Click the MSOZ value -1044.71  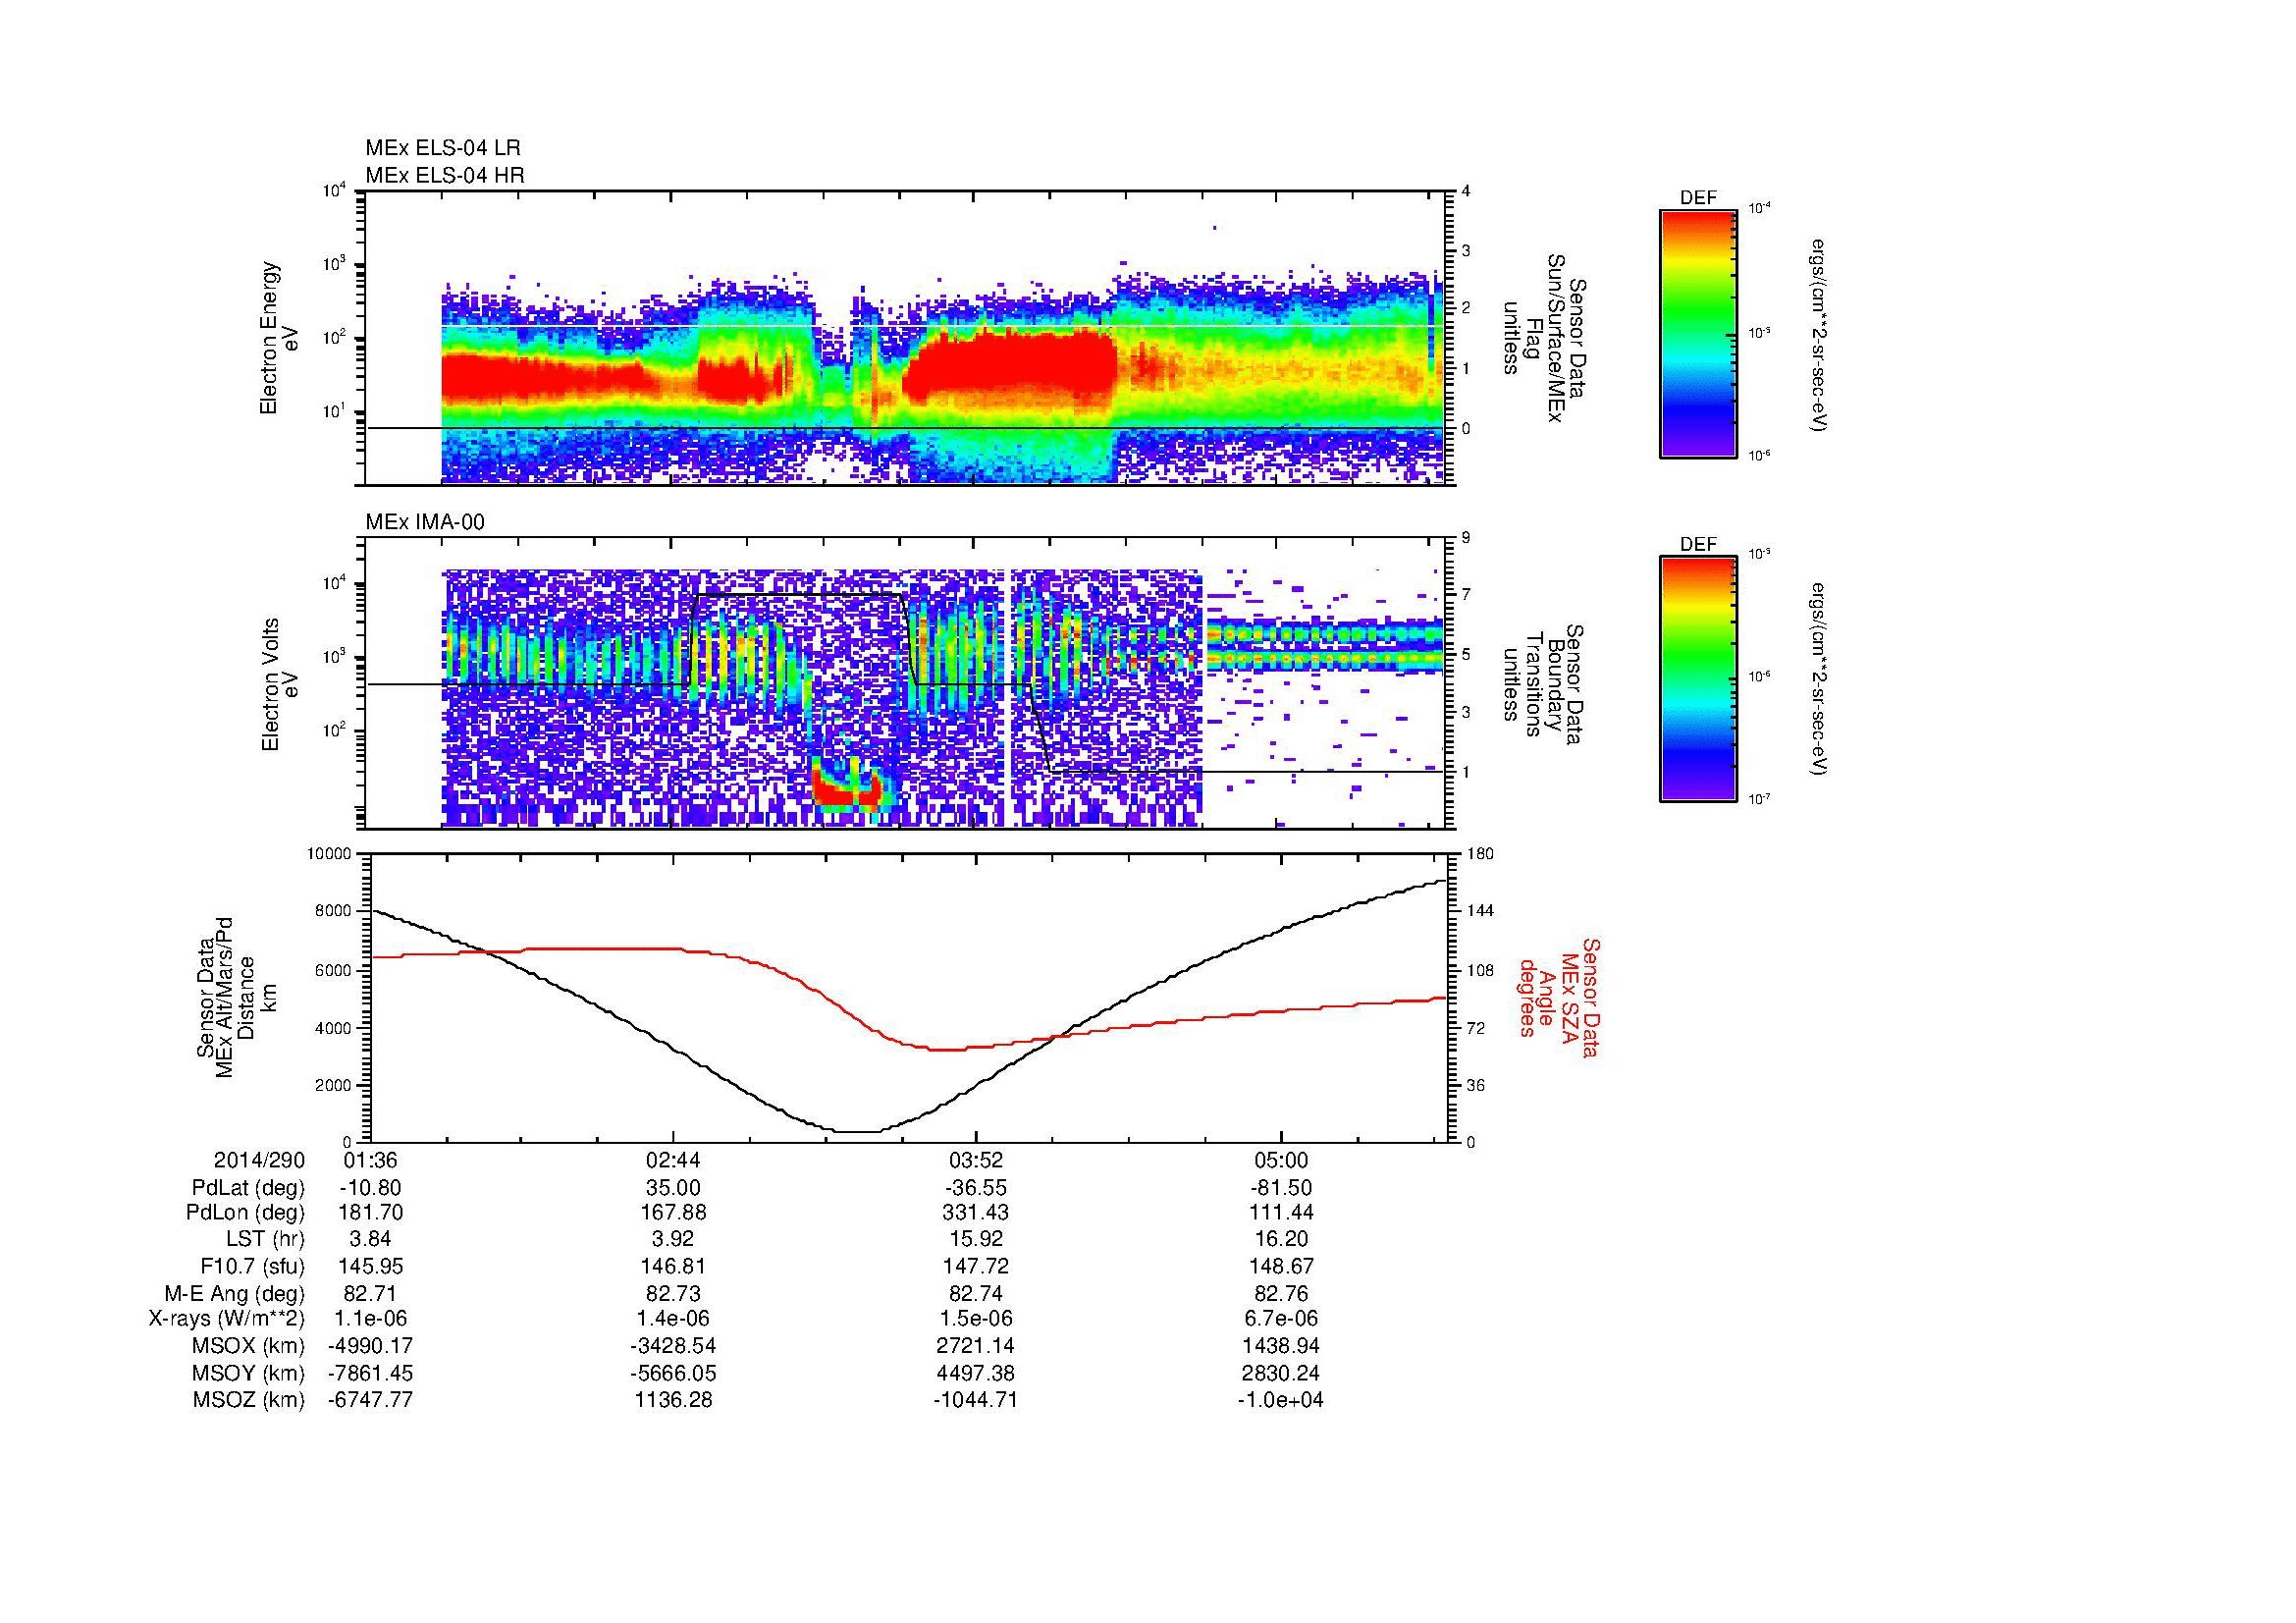point(976,1400)
